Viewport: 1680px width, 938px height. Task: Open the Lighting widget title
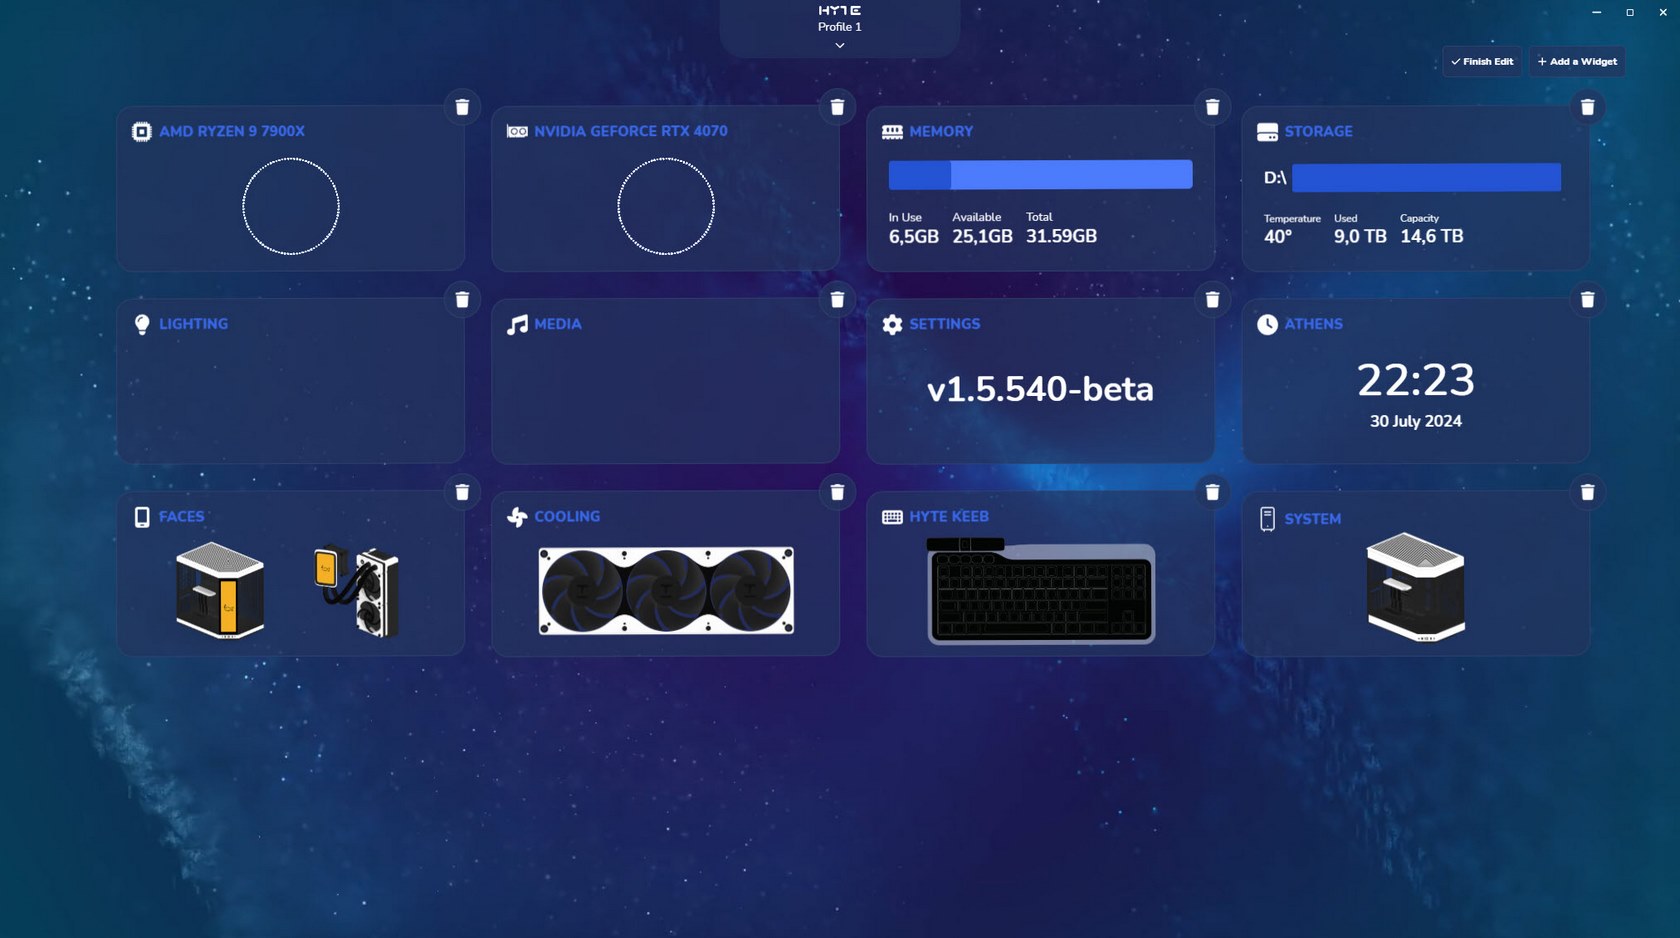click(193, 324)
